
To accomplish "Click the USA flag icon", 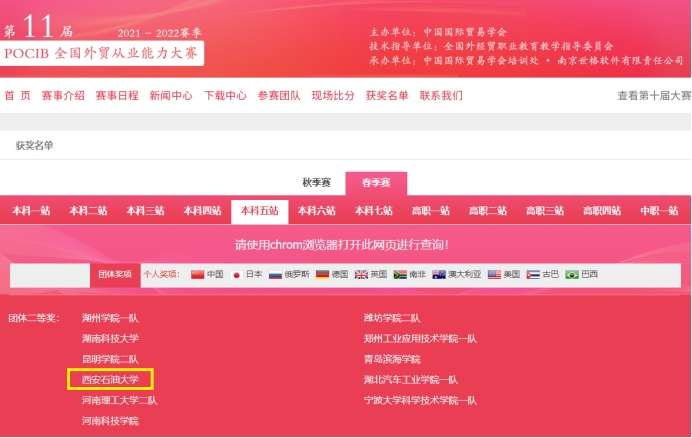I will (494, 274).
